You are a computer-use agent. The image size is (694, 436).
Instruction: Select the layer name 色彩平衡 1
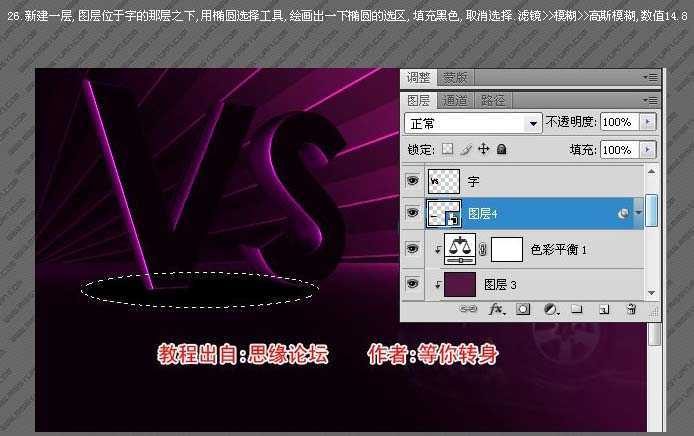[559, 250]
